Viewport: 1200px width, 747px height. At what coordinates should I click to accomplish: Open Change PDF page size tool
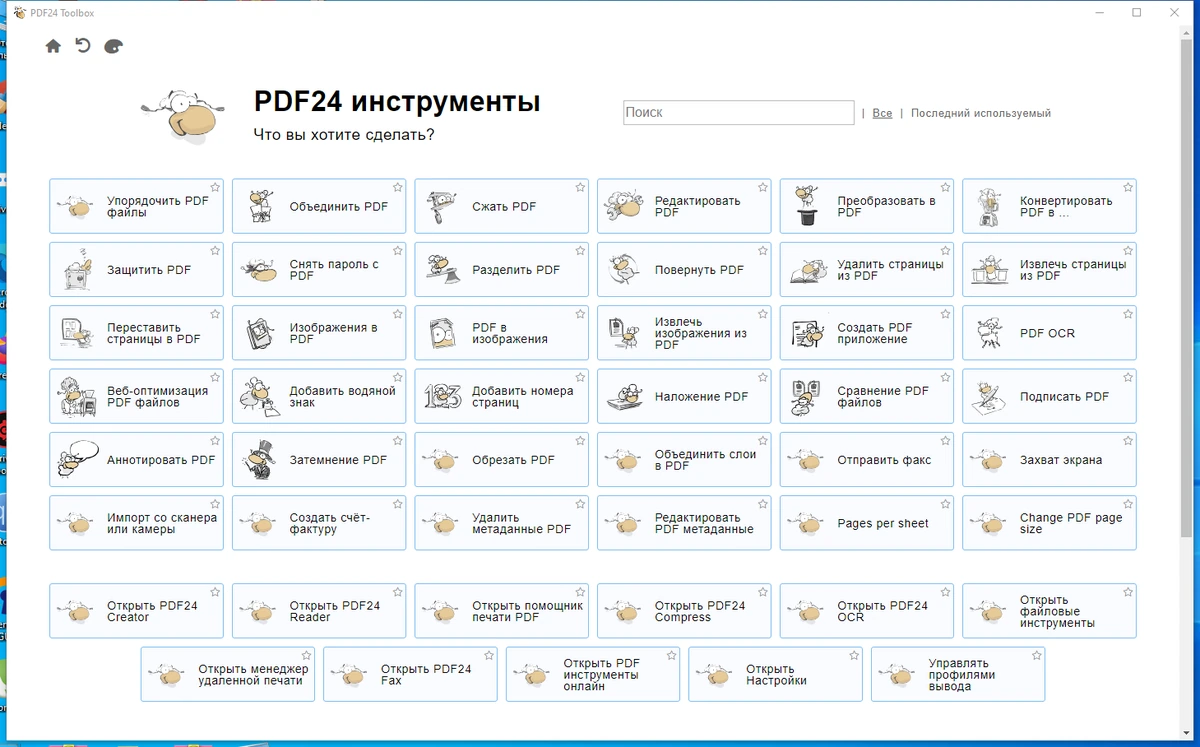pyautogui.click(x=1049, y=524)
